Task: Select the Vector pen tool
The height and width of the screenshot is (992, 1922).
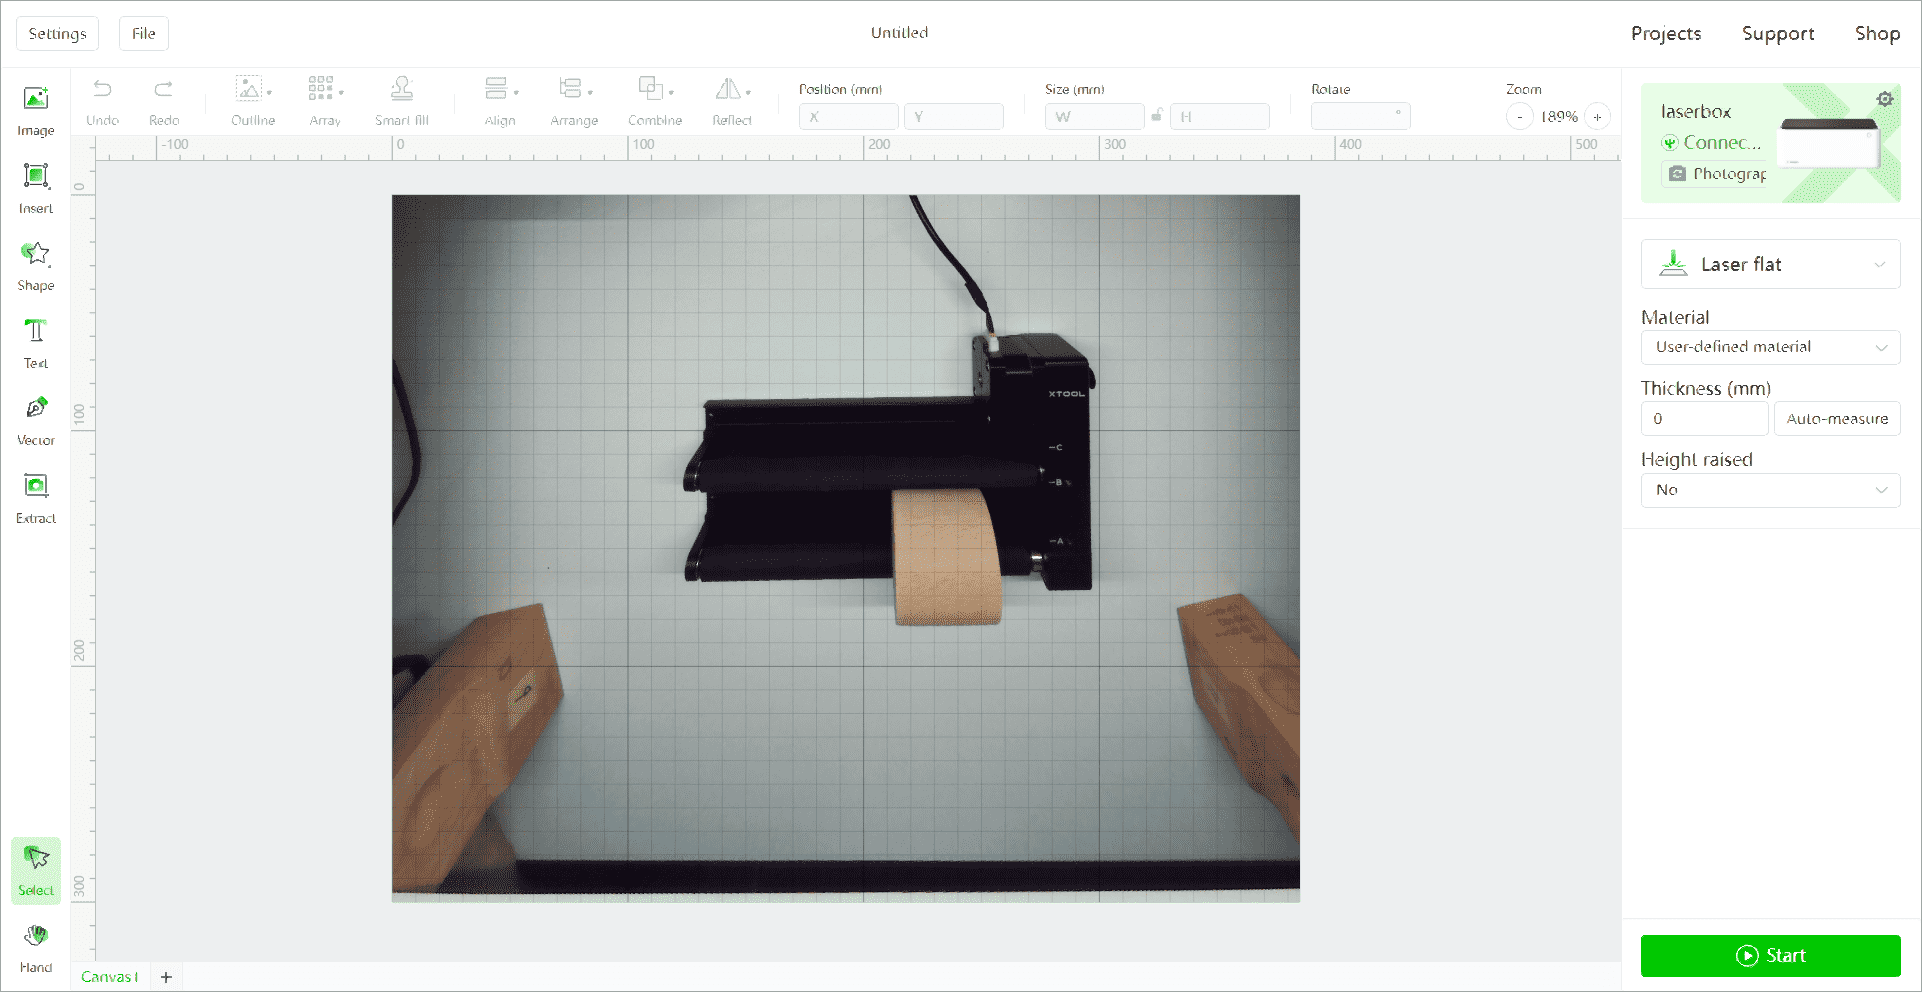Action: 36,421
